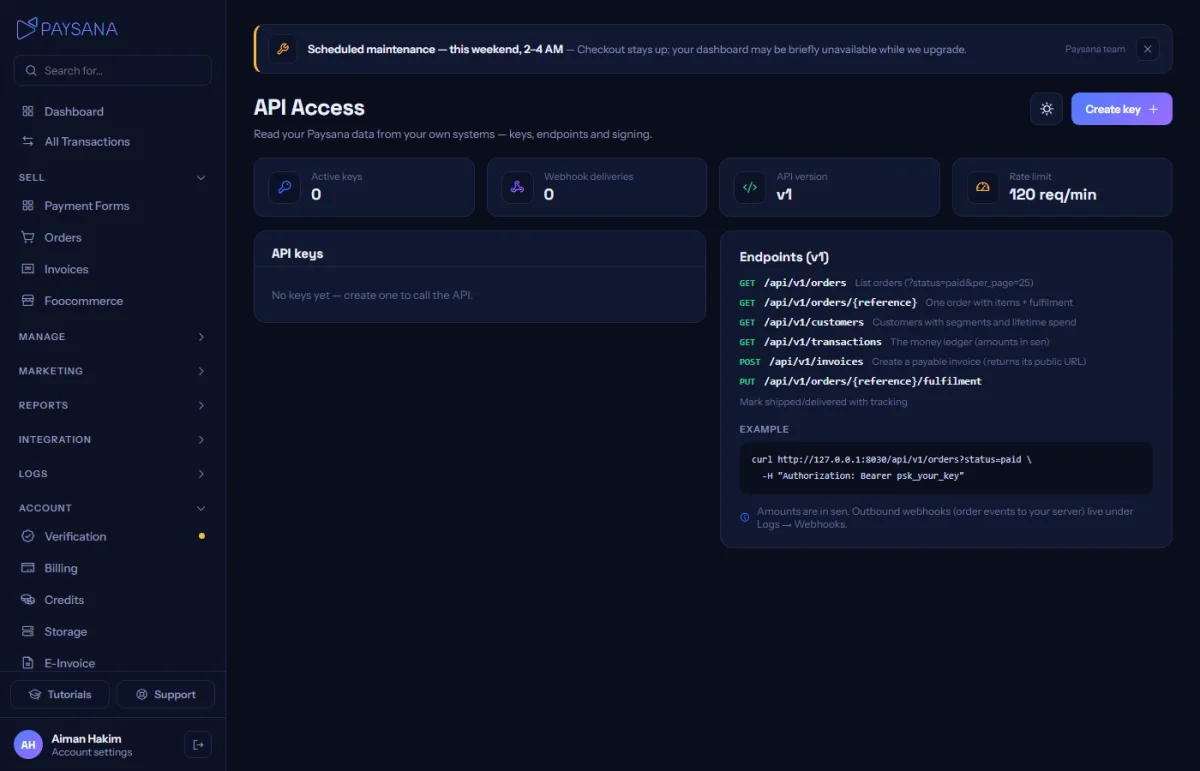This screenshot has width=1200, height=771.
Task: Click the /api/v1/customers endpoint text
Action: (x=814, y=322)
